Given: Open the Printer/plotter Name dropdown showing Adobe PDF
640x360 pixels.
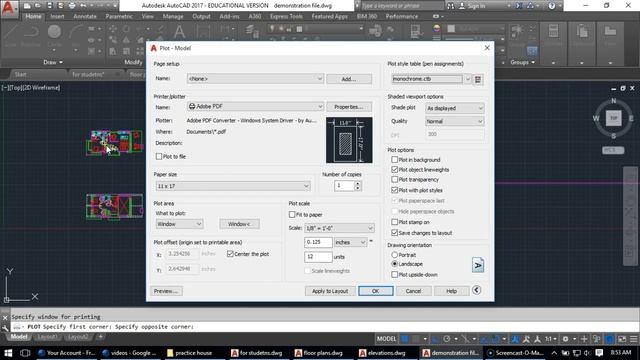Looking at the screenshot, I should 255,107.
